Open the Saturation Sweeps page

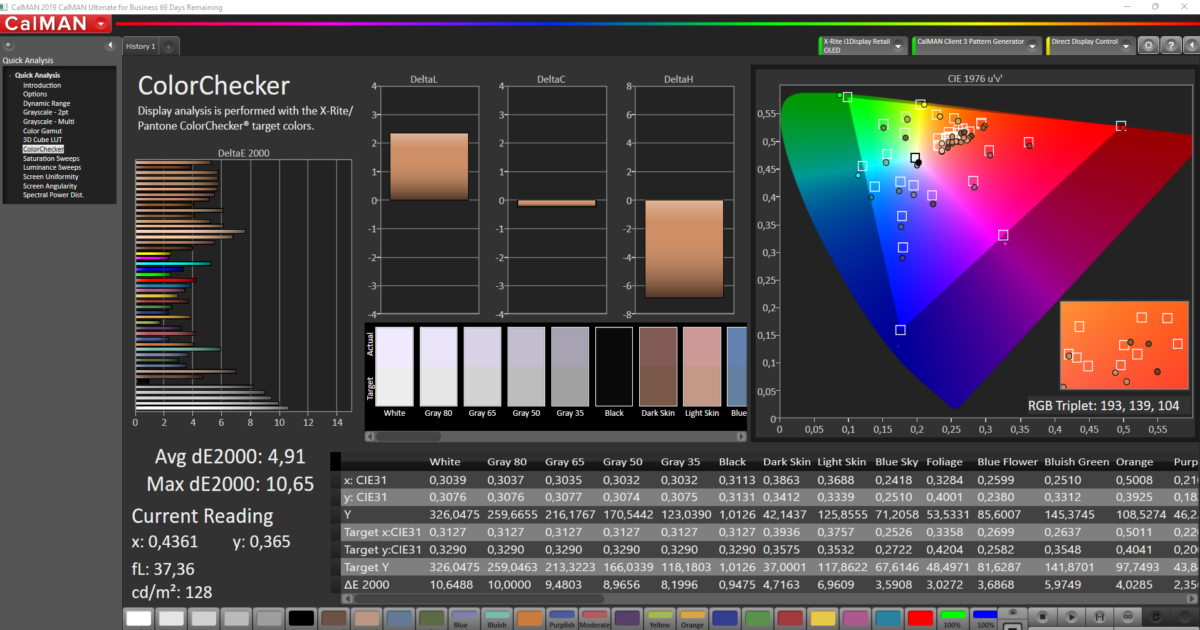[50, 158]
